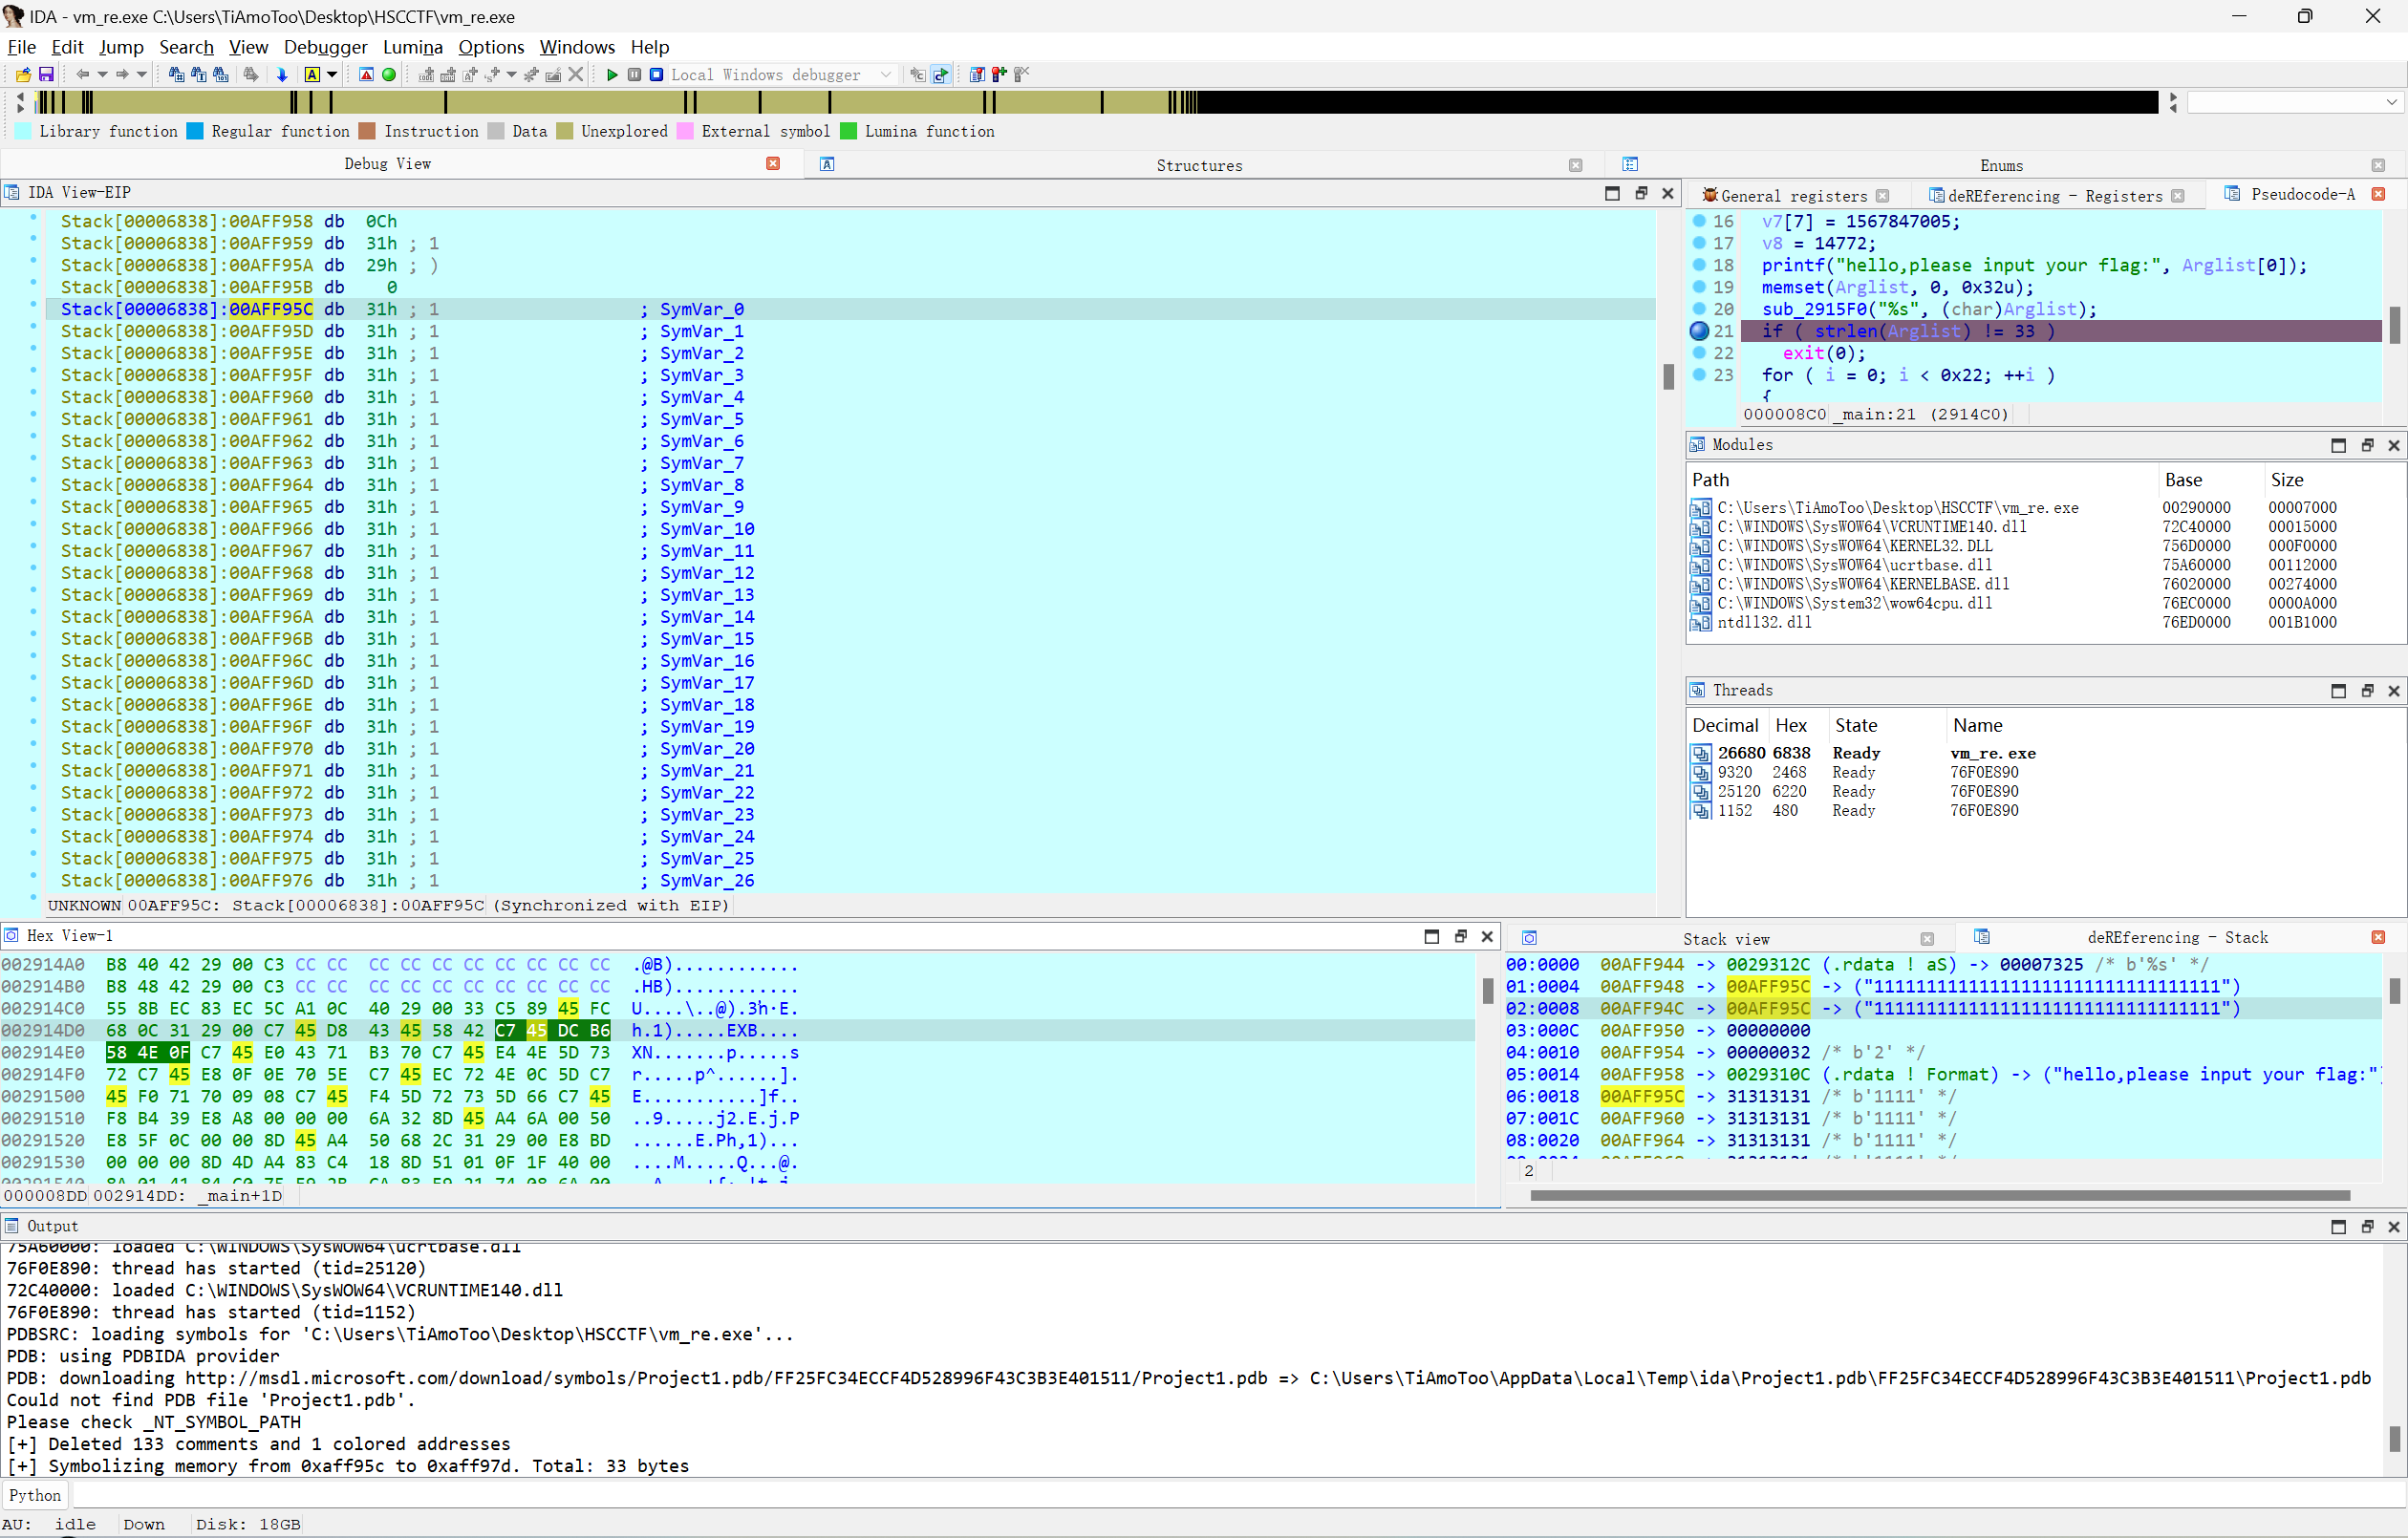
Task: Switch to the General registers tab
Action: click(1793, 196)
